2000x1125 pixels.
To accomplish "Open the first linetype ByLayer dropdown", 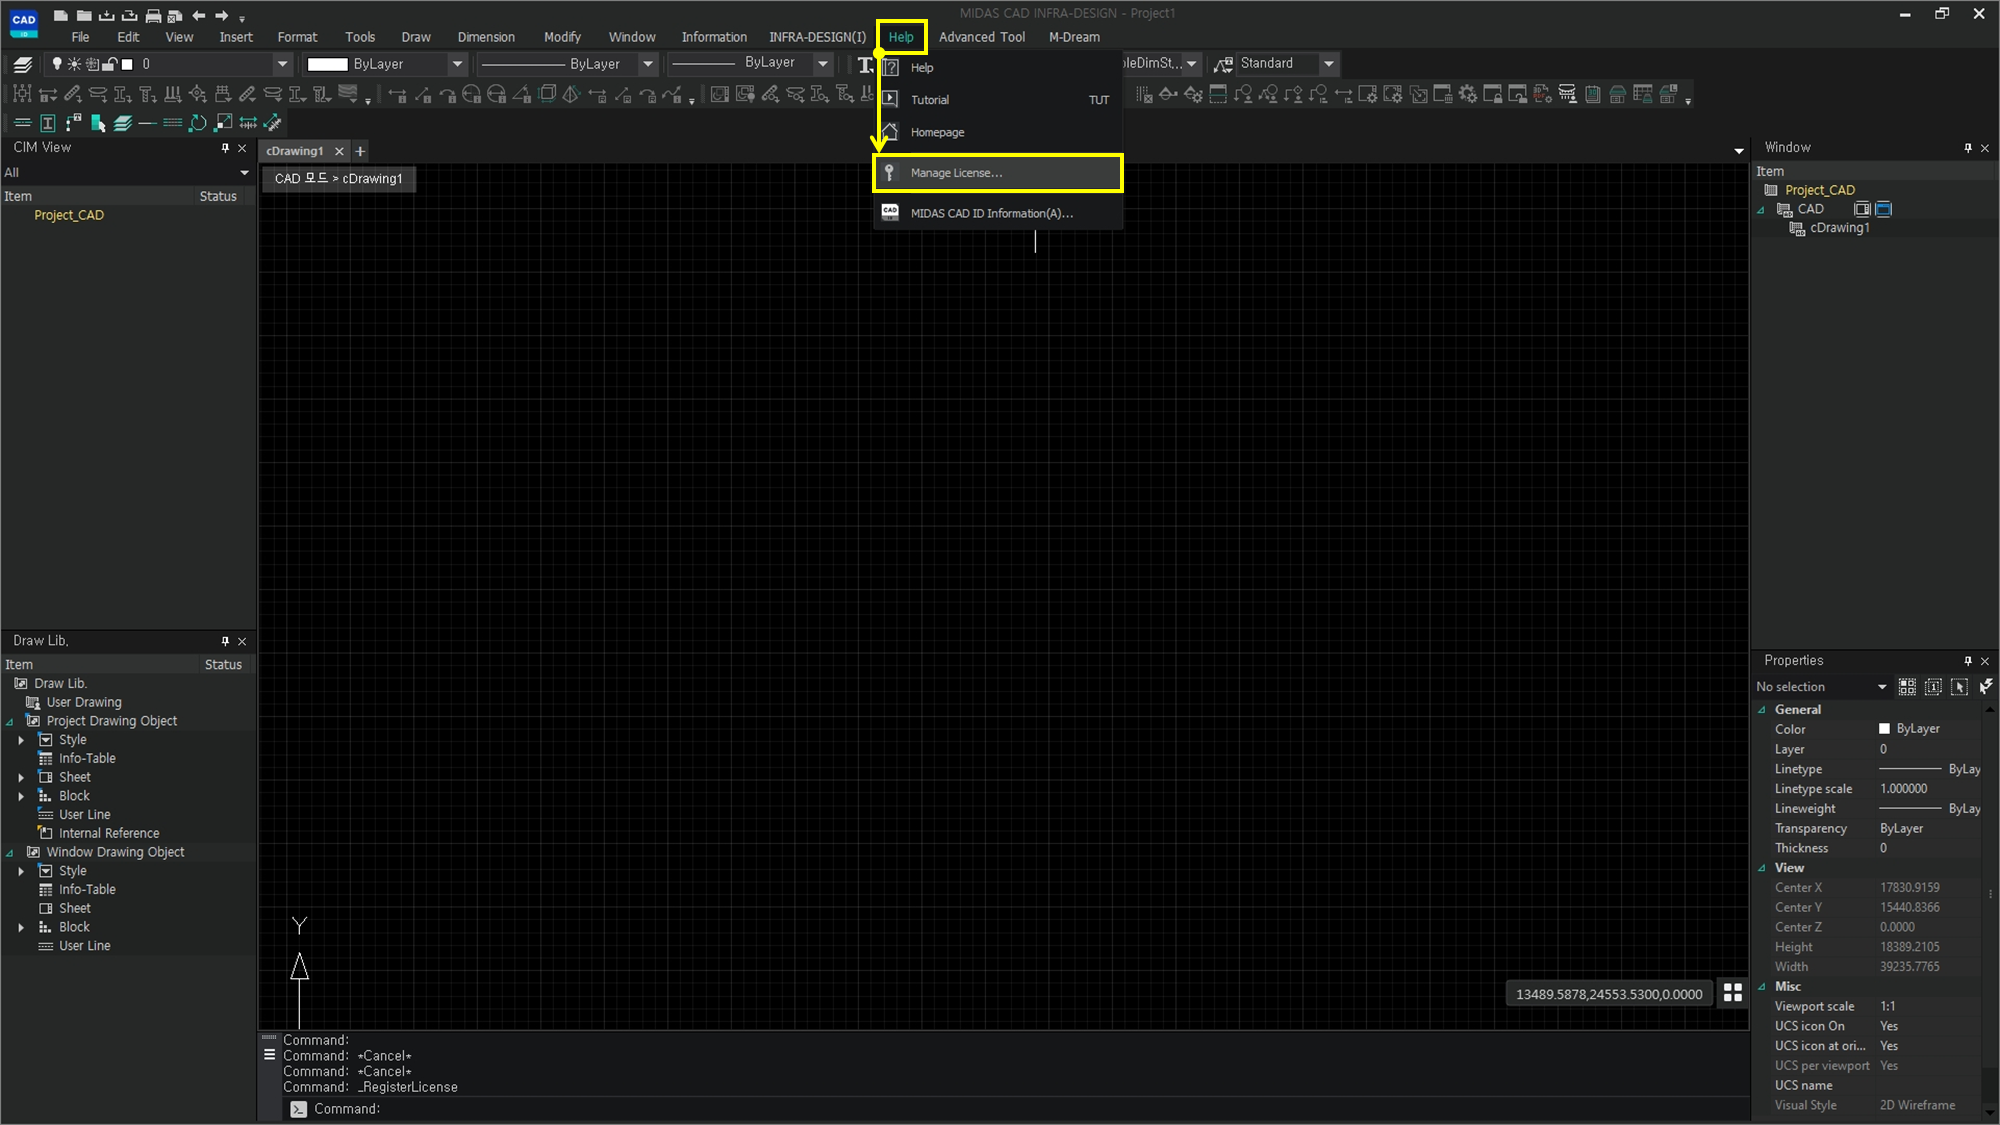I will tap(648, 64).
